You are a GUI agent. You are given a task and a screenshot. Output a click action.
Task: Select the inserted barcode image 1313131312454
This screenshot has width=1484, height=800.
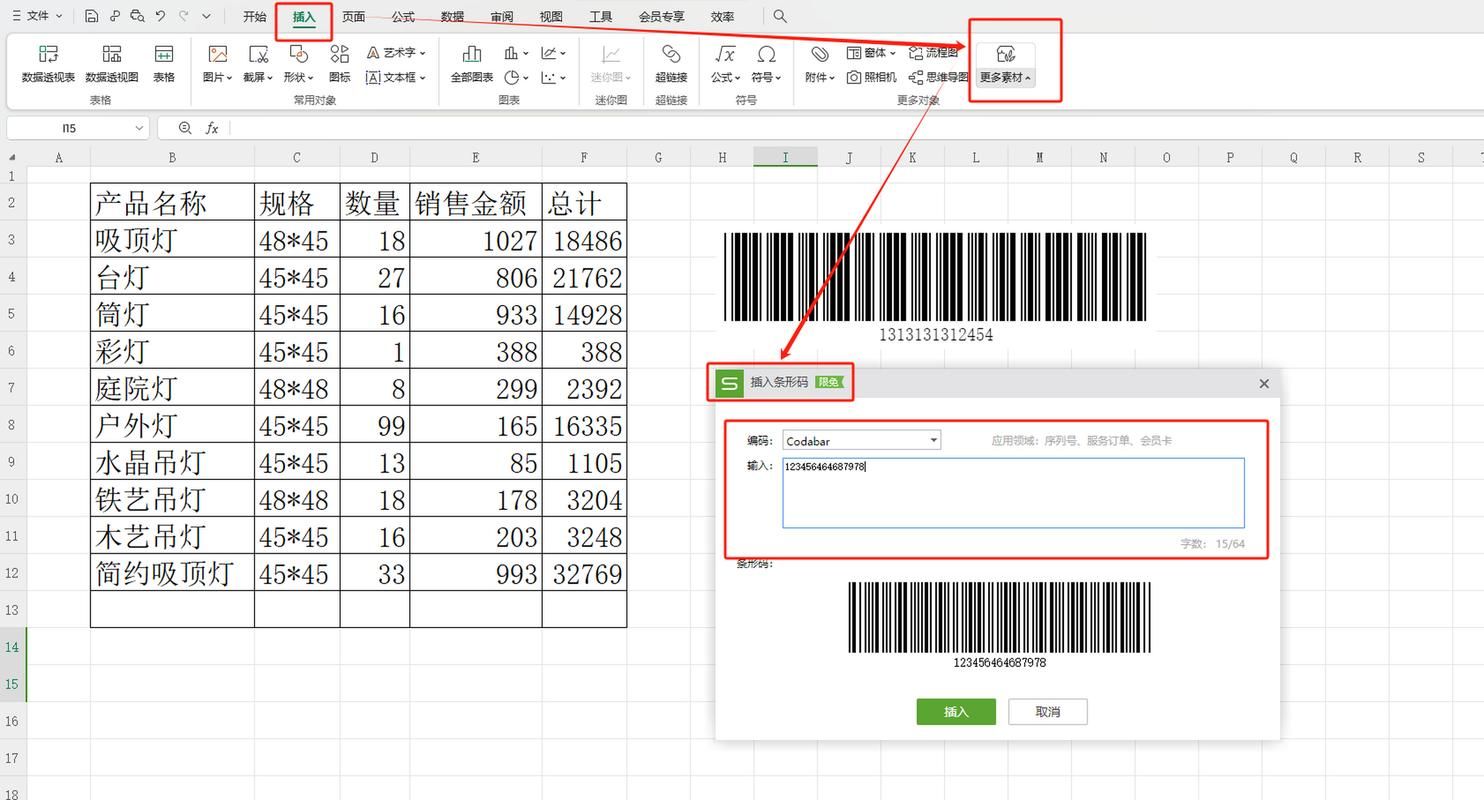(x=936, y=287)
